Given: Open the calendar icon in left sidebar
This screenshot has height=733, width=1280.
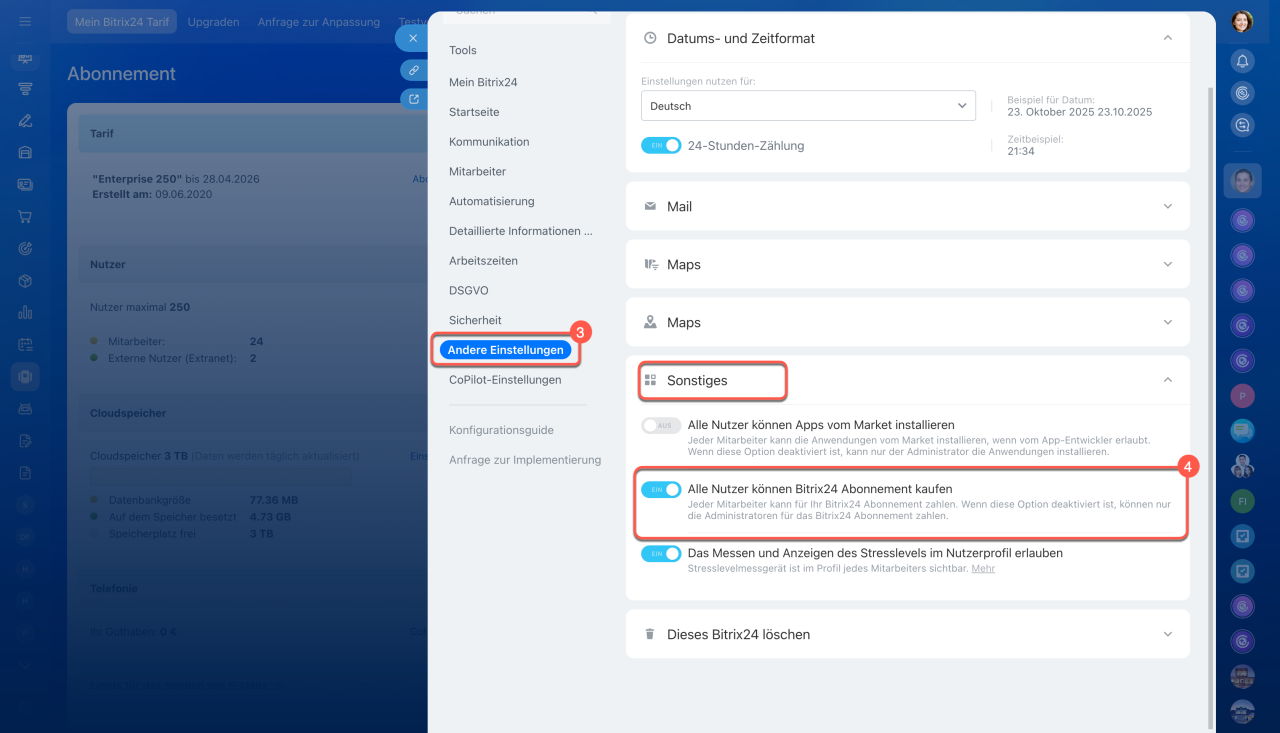Looking at the screenshot, I should 25,344.
